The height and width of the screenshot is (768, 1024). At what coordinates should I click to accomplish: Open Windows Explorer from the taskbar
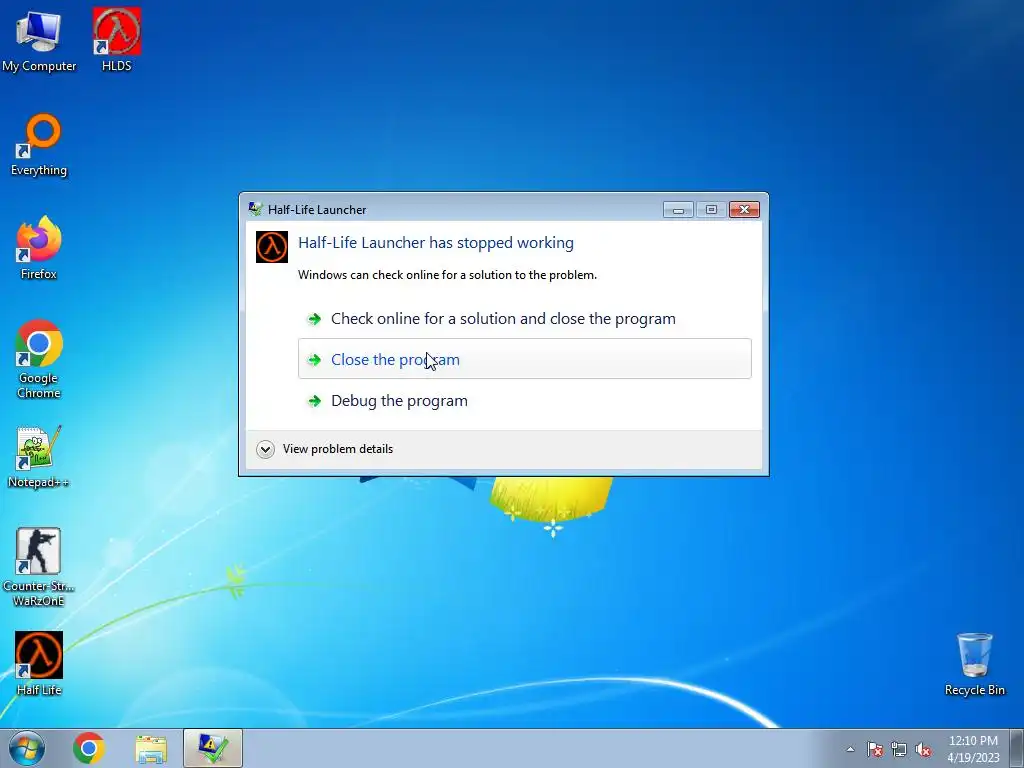pyautogui.click(x=151, y=748)
